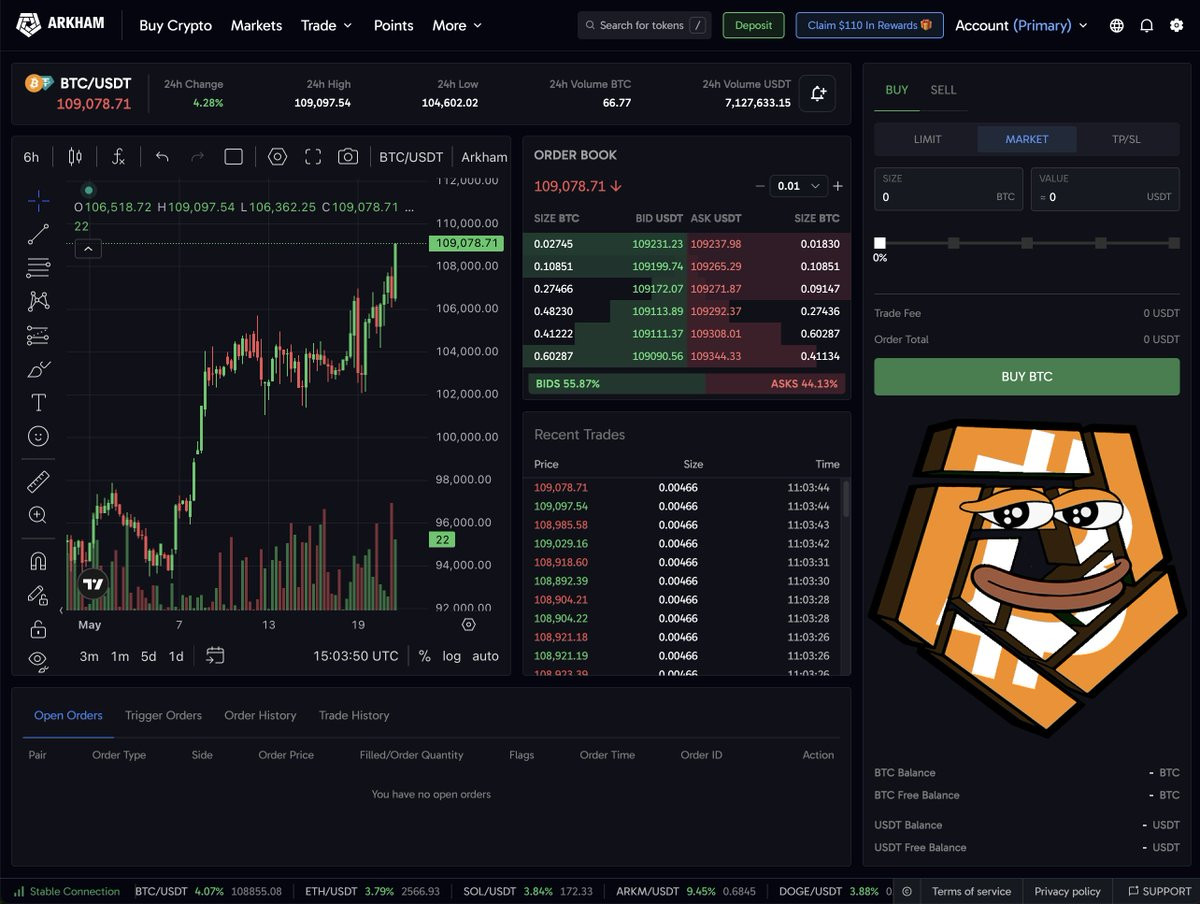Screen dimensions: 1200x904
Task: Open the emoji icons tool
Action: (38, 436)
